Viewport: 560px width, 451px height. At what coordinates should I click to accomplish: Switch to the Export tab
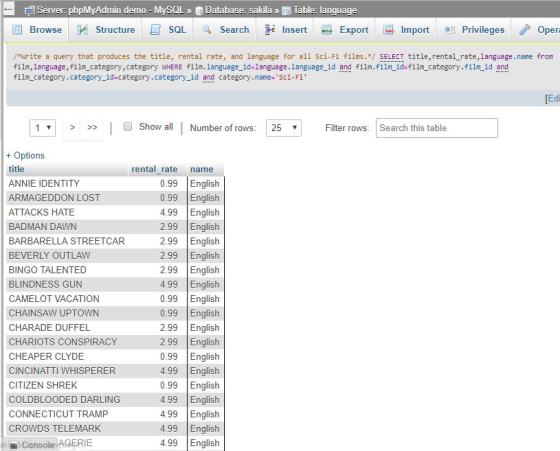344,30
